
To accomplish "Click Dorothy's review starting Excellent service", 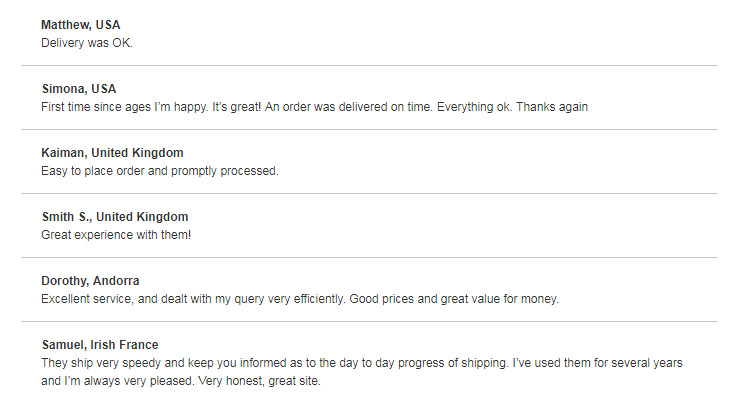I will pyautogui.click(x=300, y=299).
